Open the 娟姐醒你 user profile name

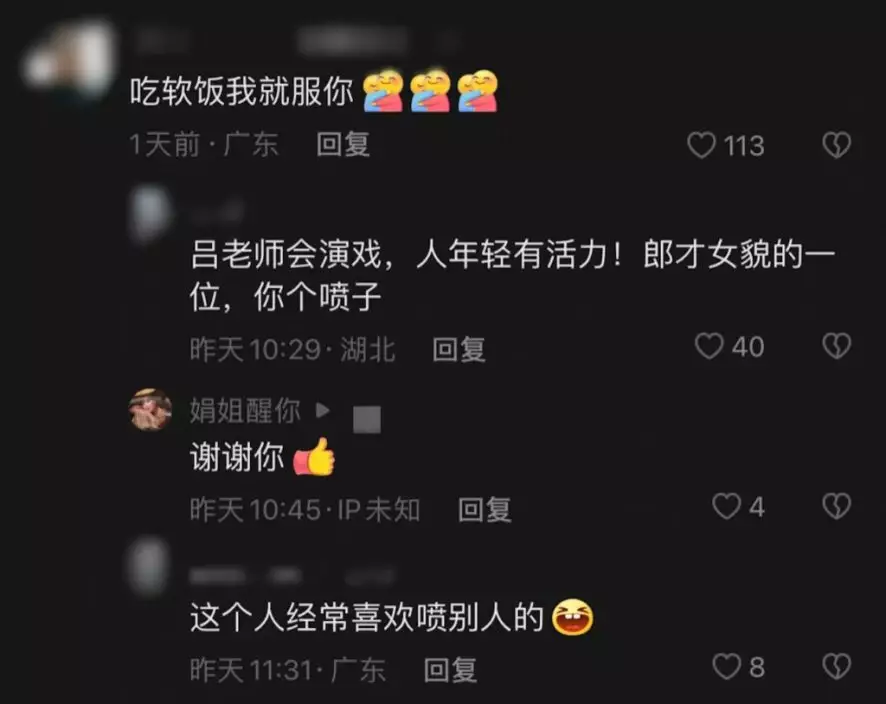pos(245,410)
